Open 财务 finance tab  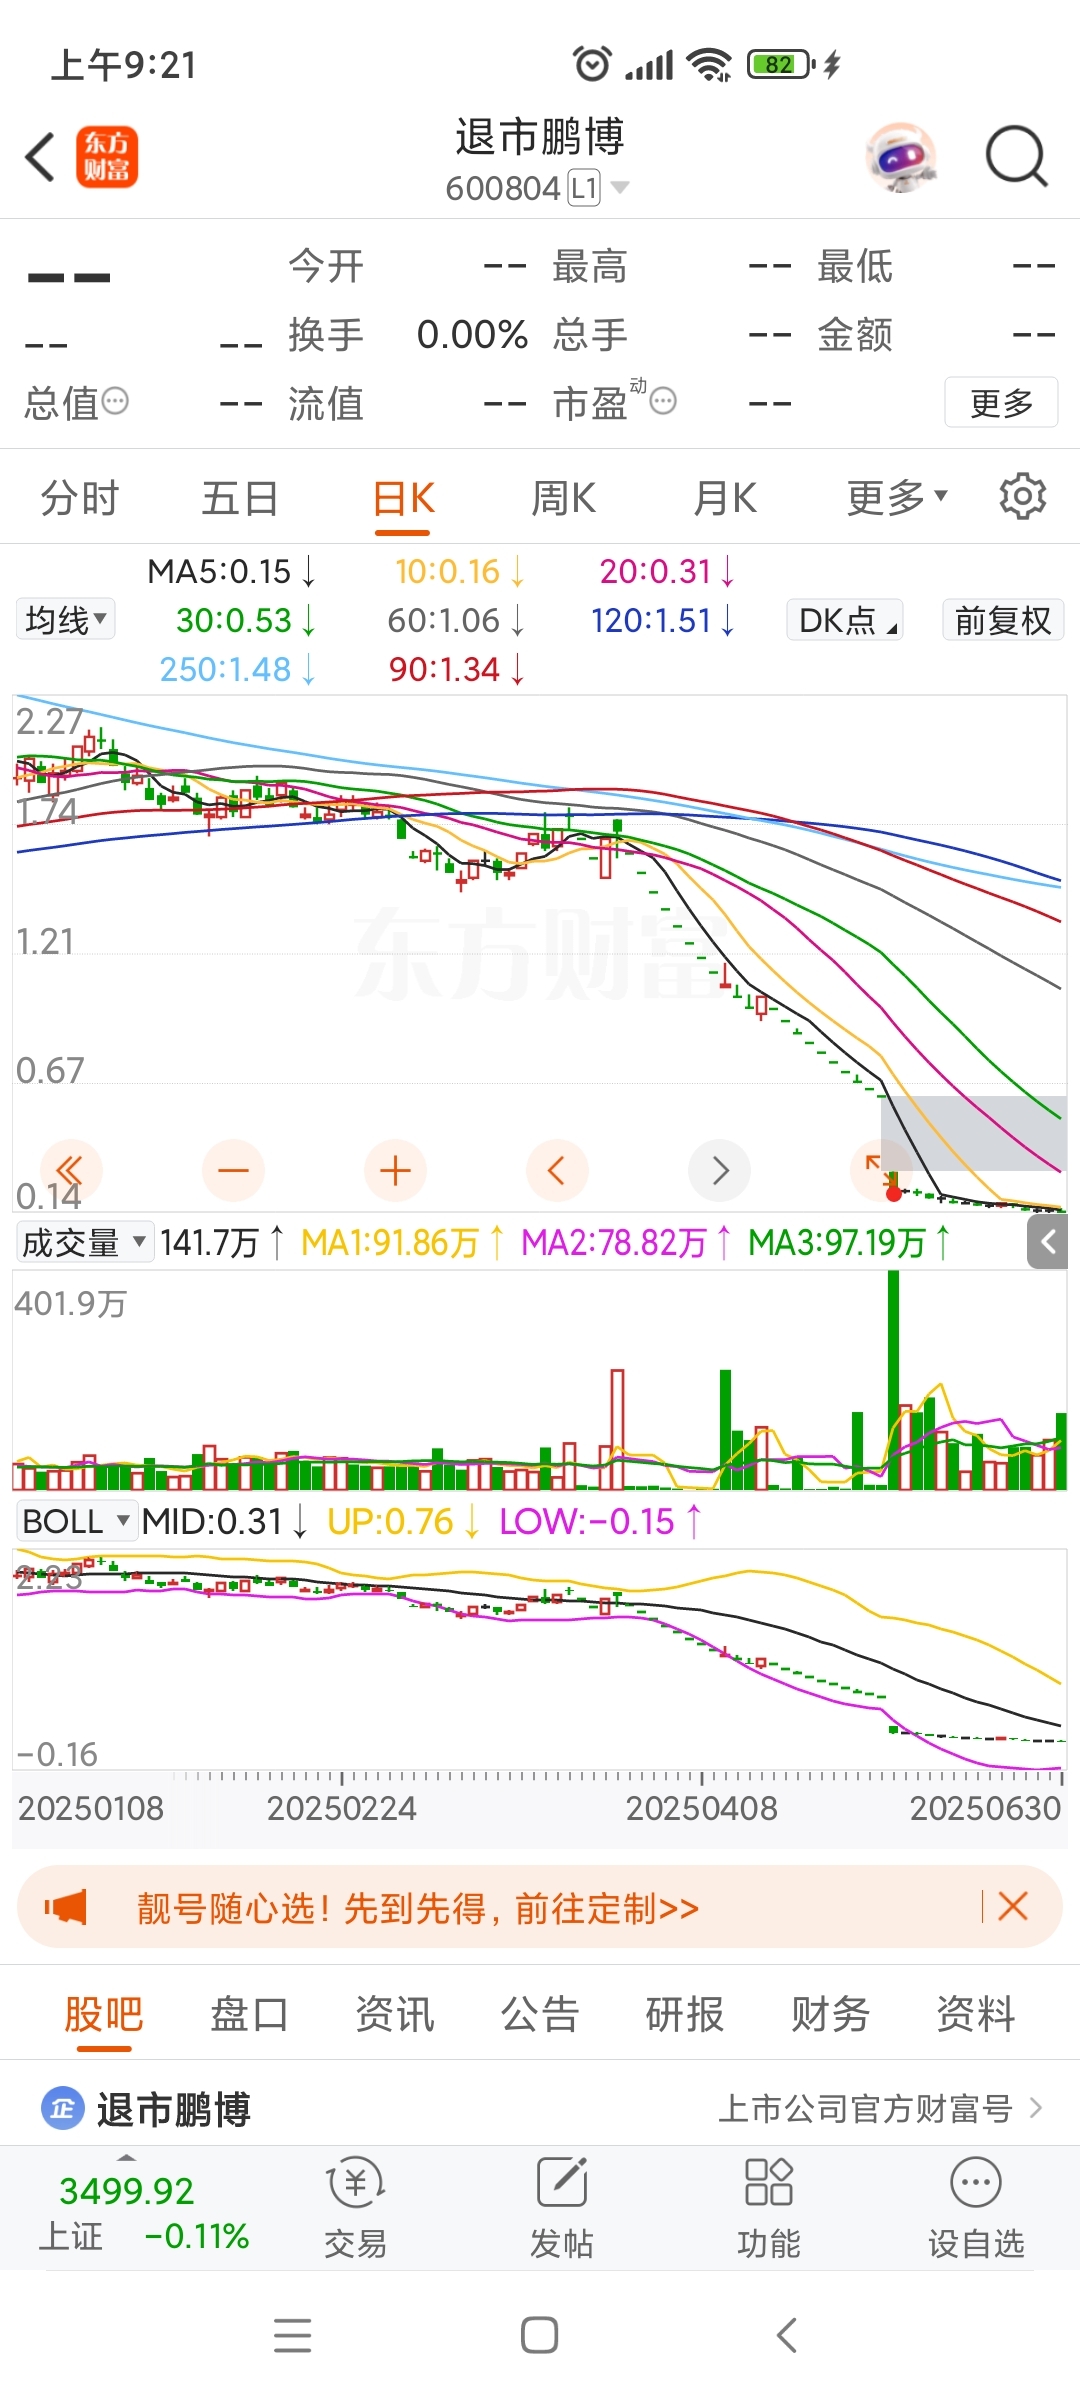[830, 2014]
